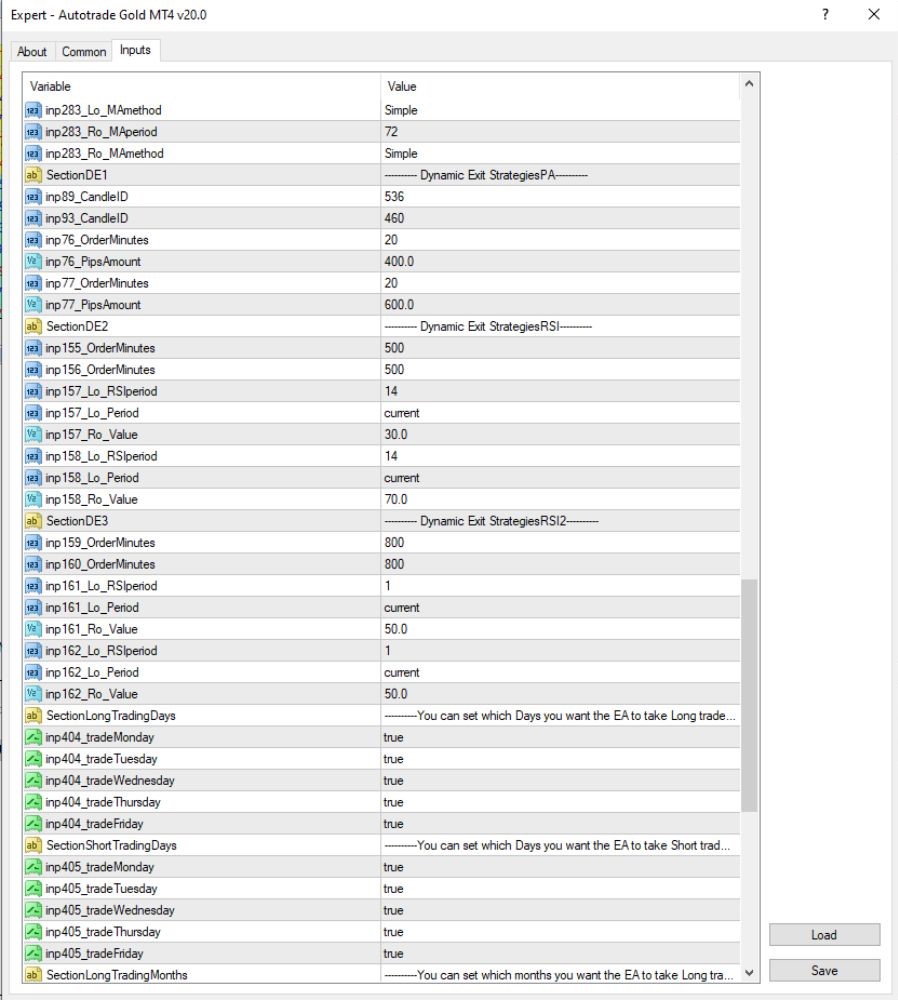Open the About tab
This screenshot has width=898, height=1000.
coord(32,52)
